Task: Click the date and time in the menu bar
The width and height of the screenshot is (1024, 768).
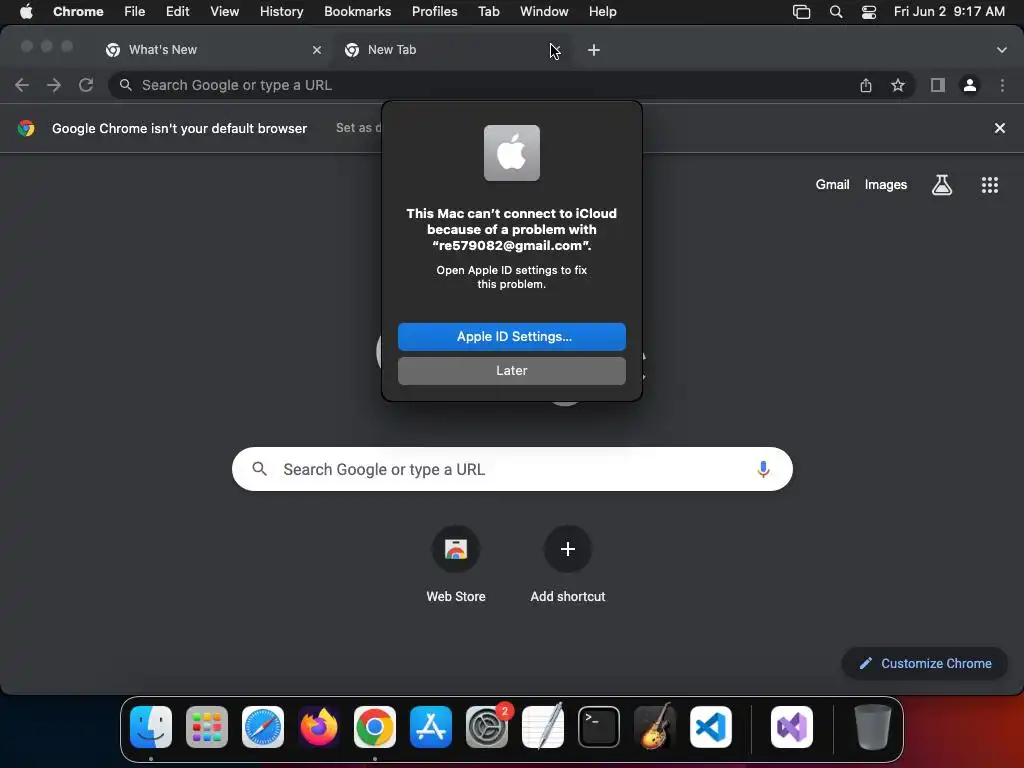Action: [949, 11]
